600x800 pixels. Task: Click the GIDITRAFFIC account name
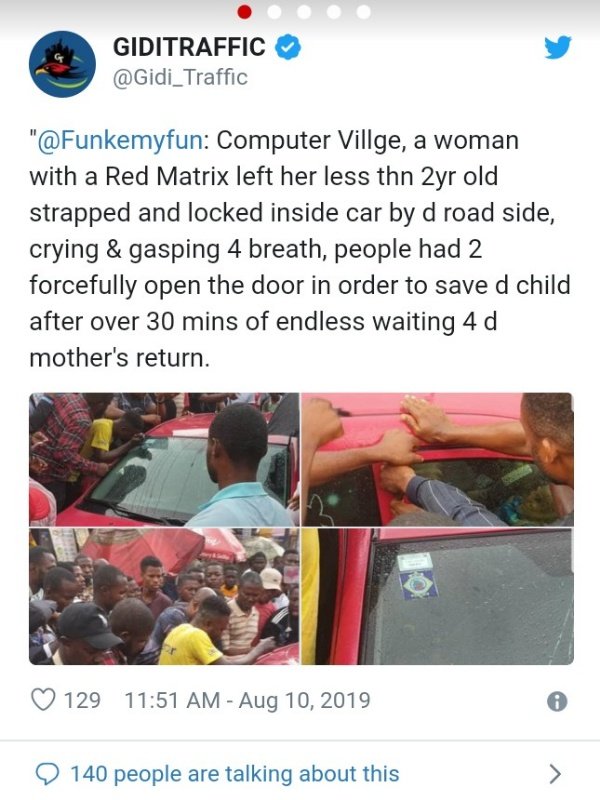click(x=189, y=47)
